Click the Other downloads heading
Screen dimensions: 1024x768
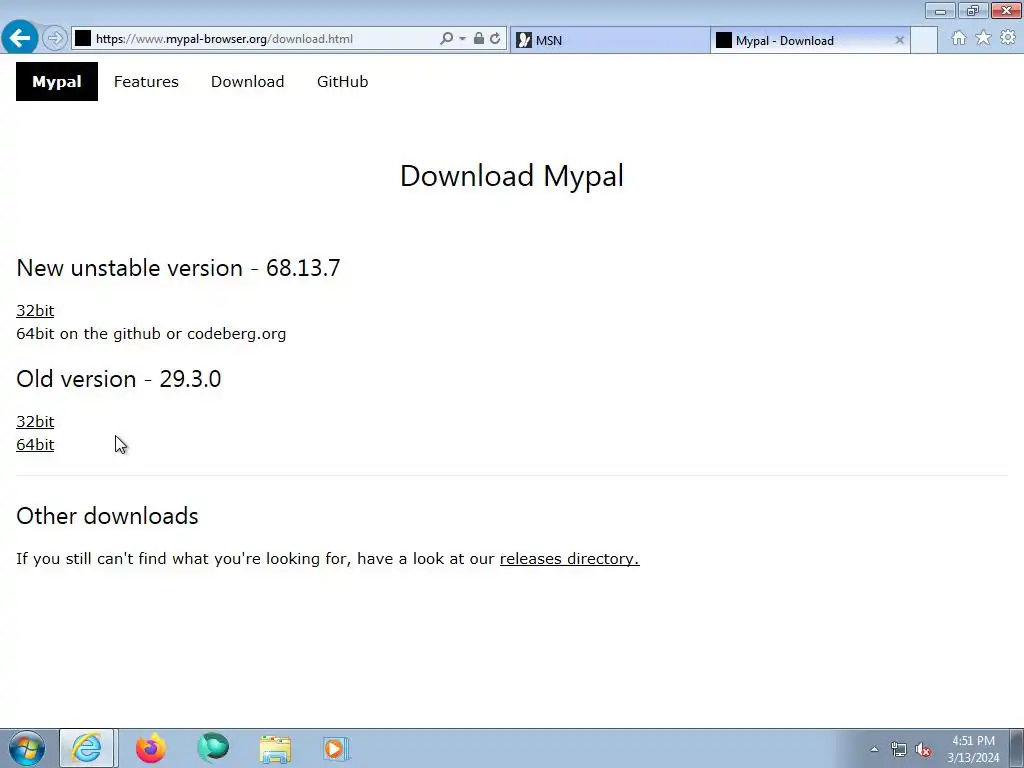click(107, 517)
